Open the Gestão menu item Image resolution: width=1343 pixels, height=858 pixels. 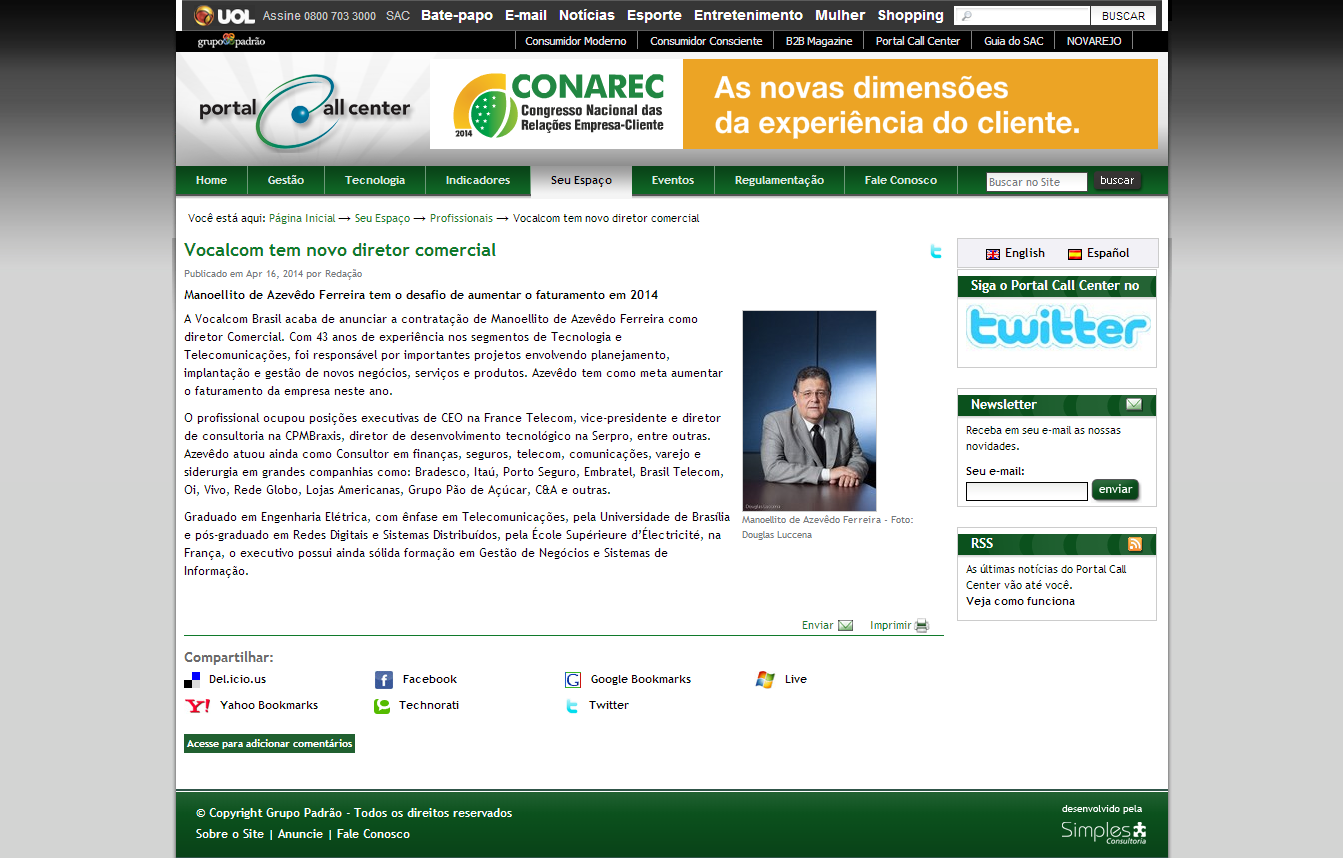(286, 180)
